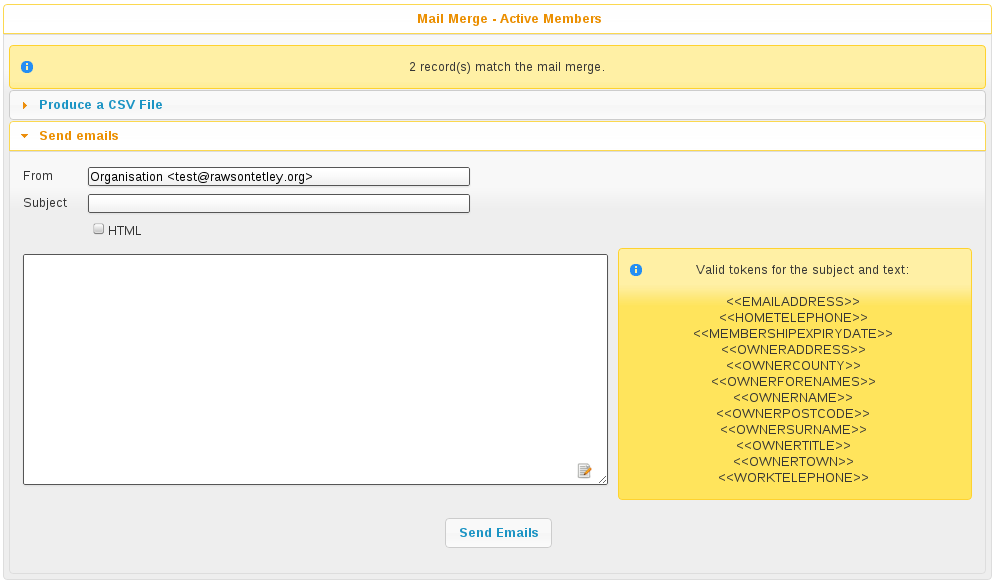Click the document-edit icon below the message area
The height and width of the screenshot is (584, 996).
(585, 470)
